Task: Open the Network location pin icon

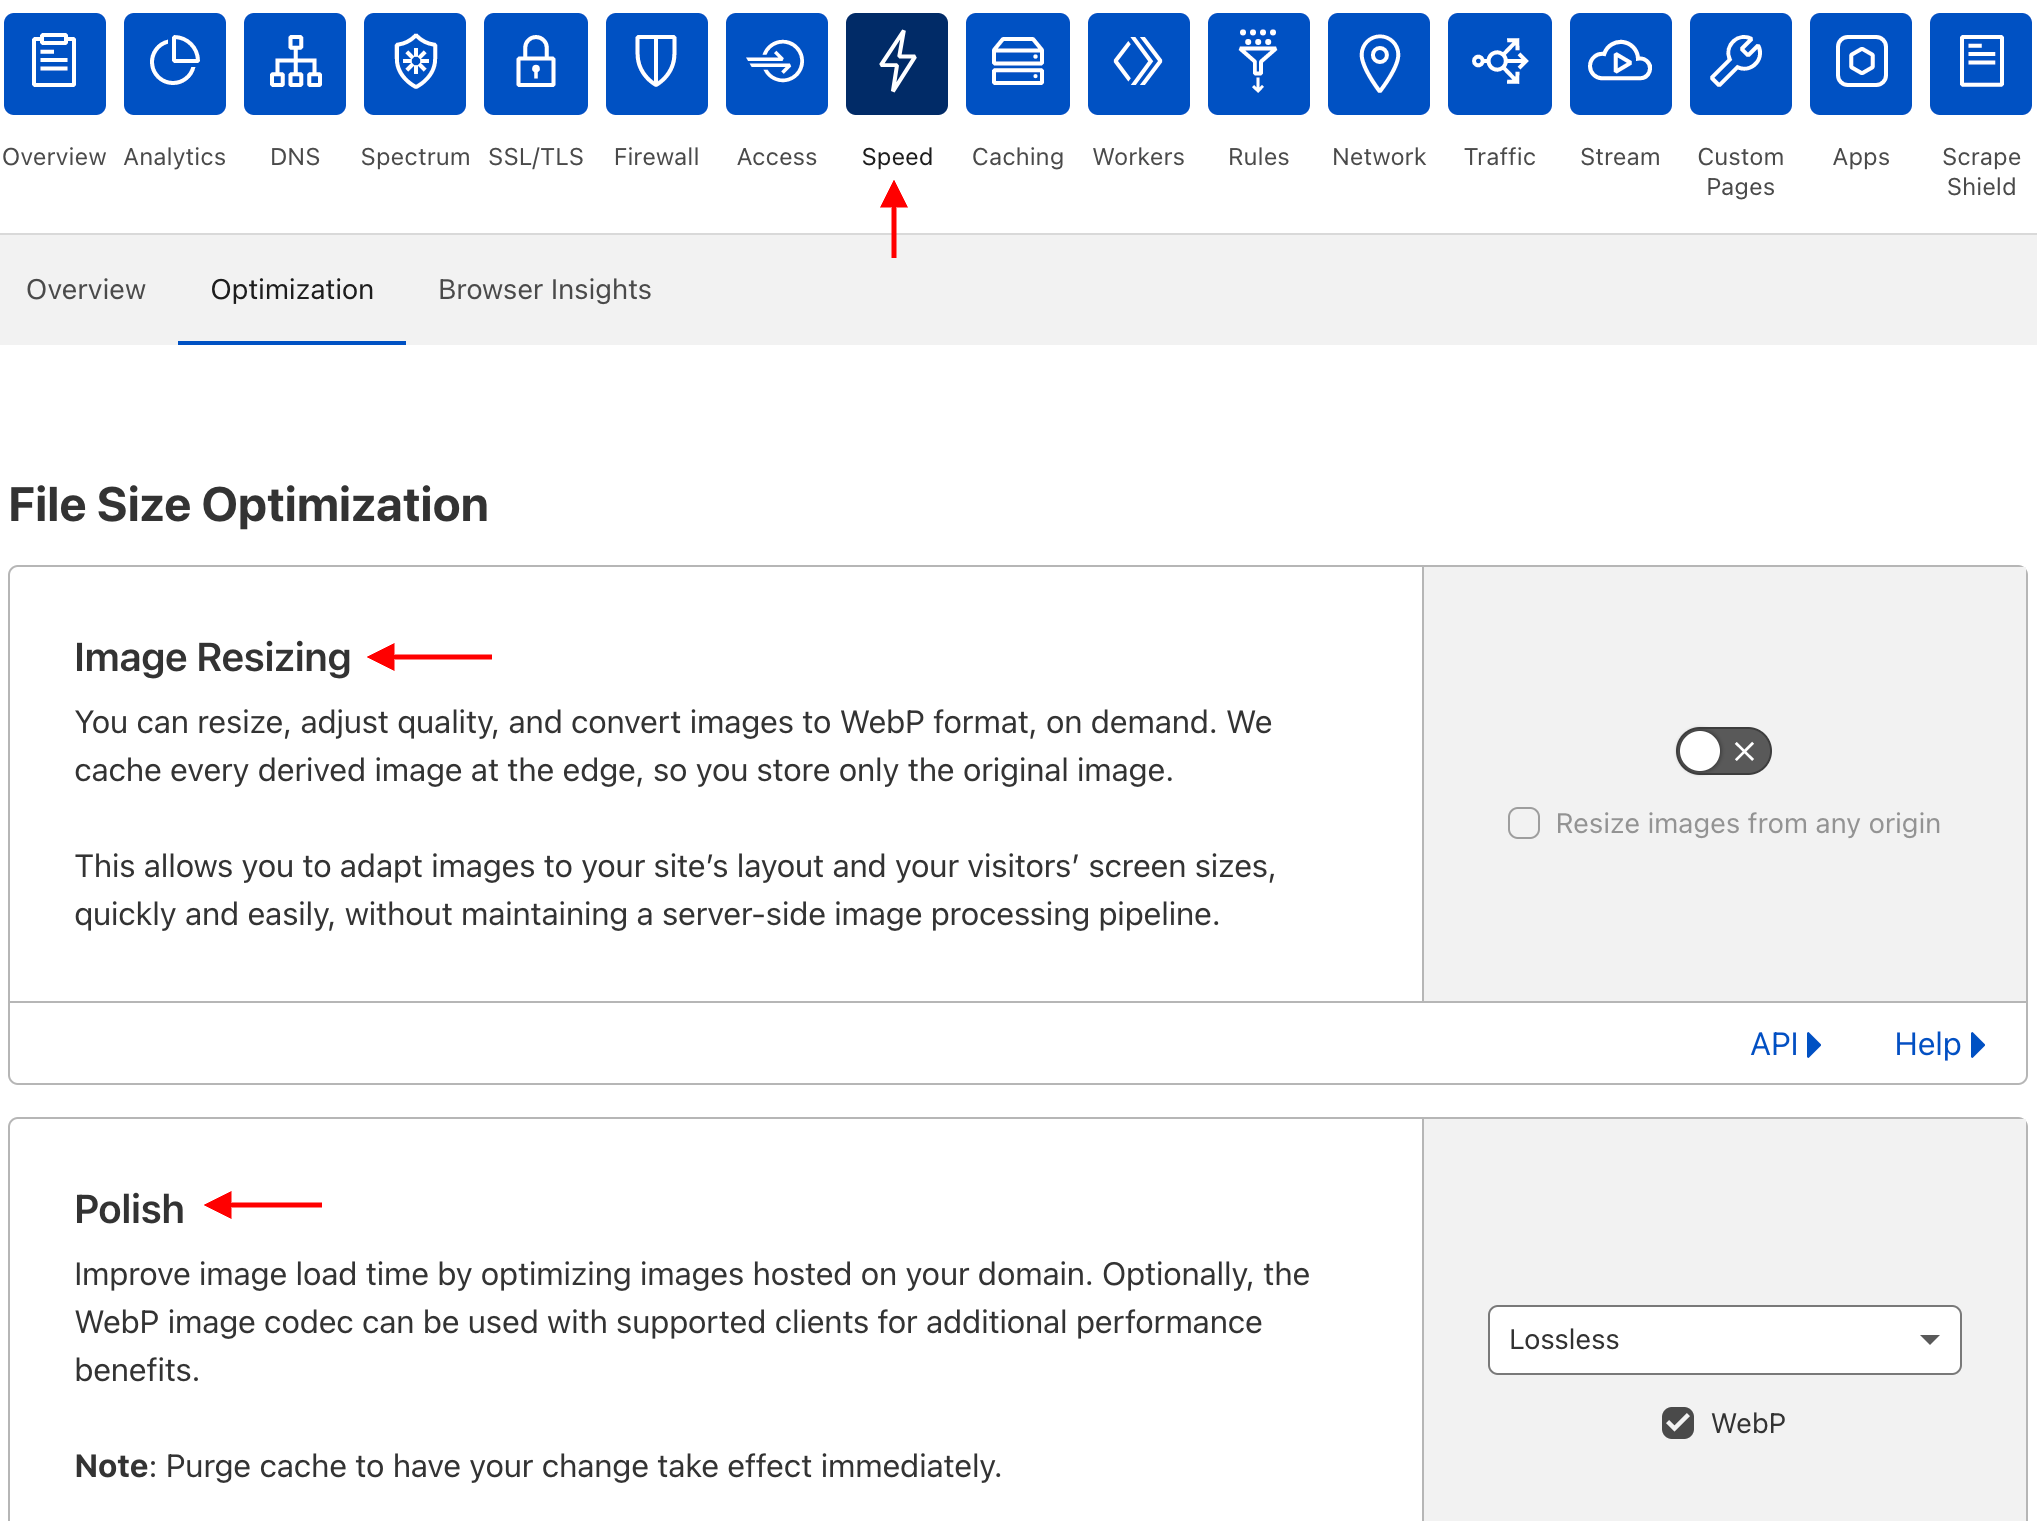Action: 1378,62
